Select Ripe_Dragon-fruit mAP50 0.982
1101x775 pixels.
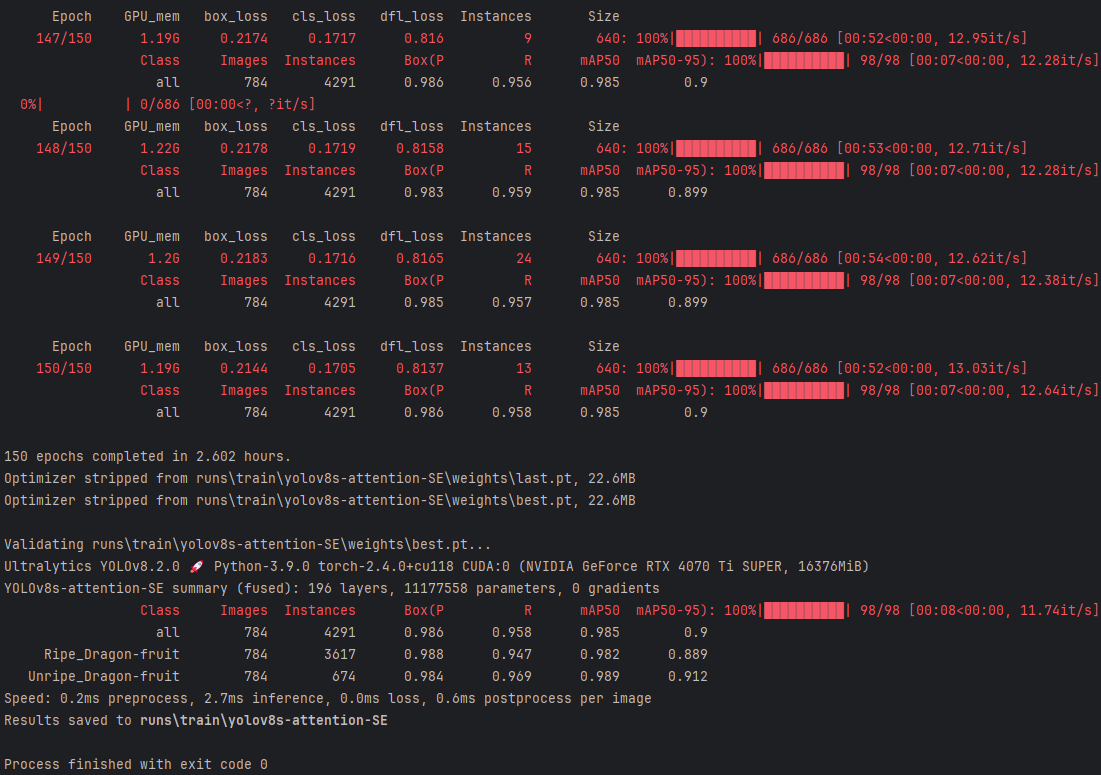[x=600, y=655]
